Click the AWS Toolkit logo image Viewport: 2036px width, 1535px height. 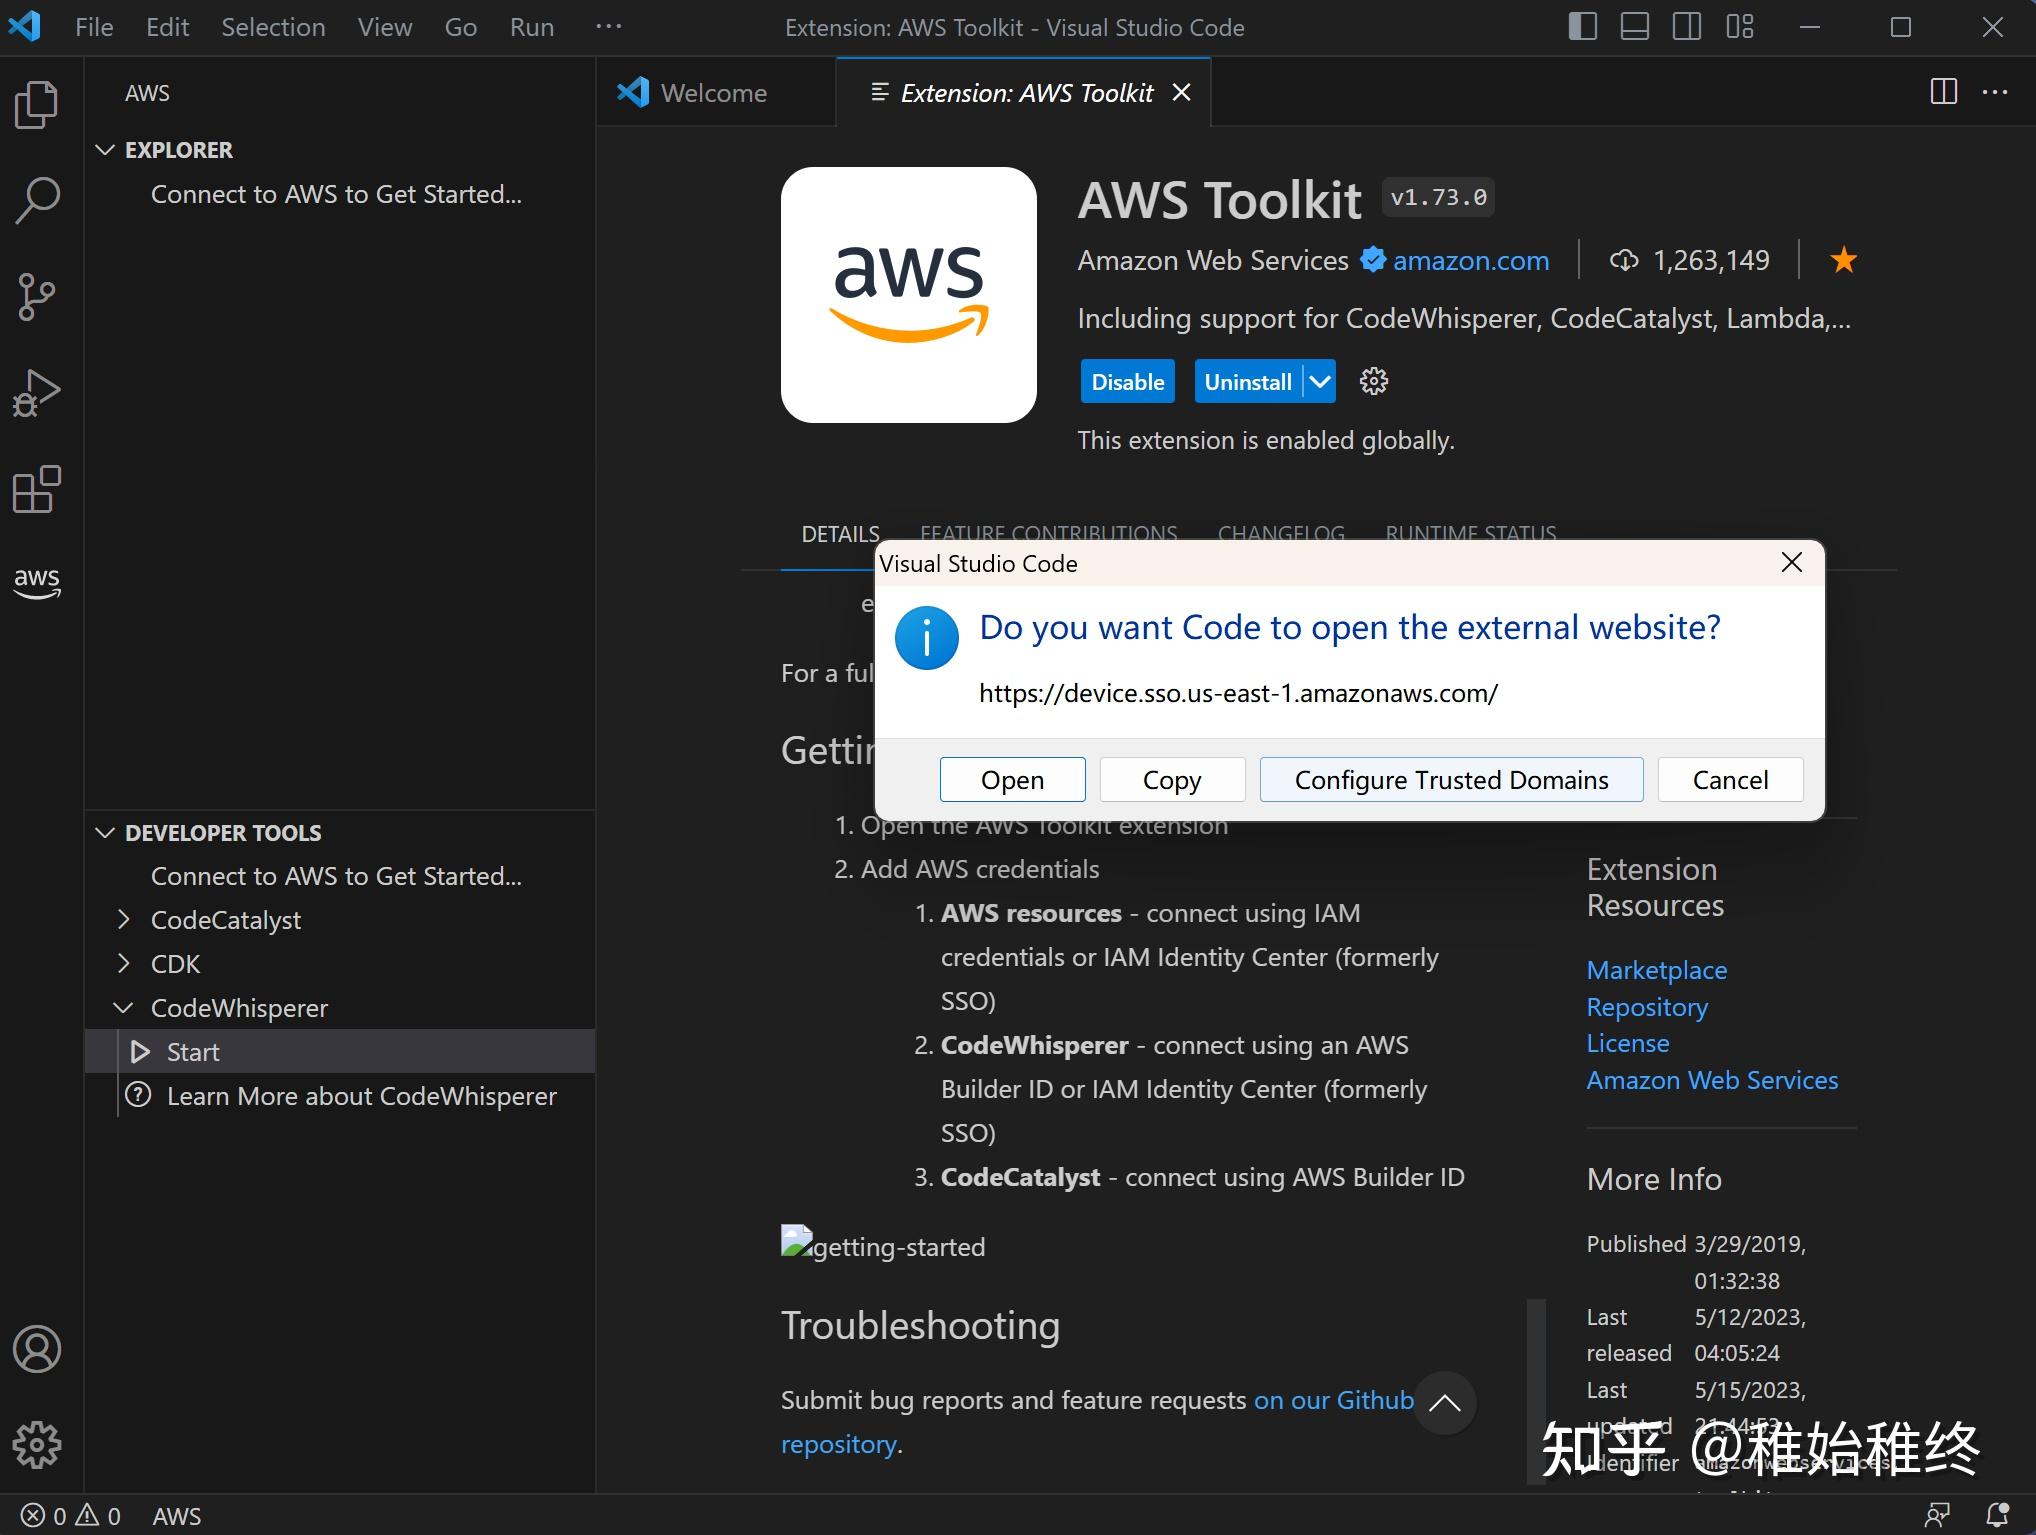(x=908, y=295)
